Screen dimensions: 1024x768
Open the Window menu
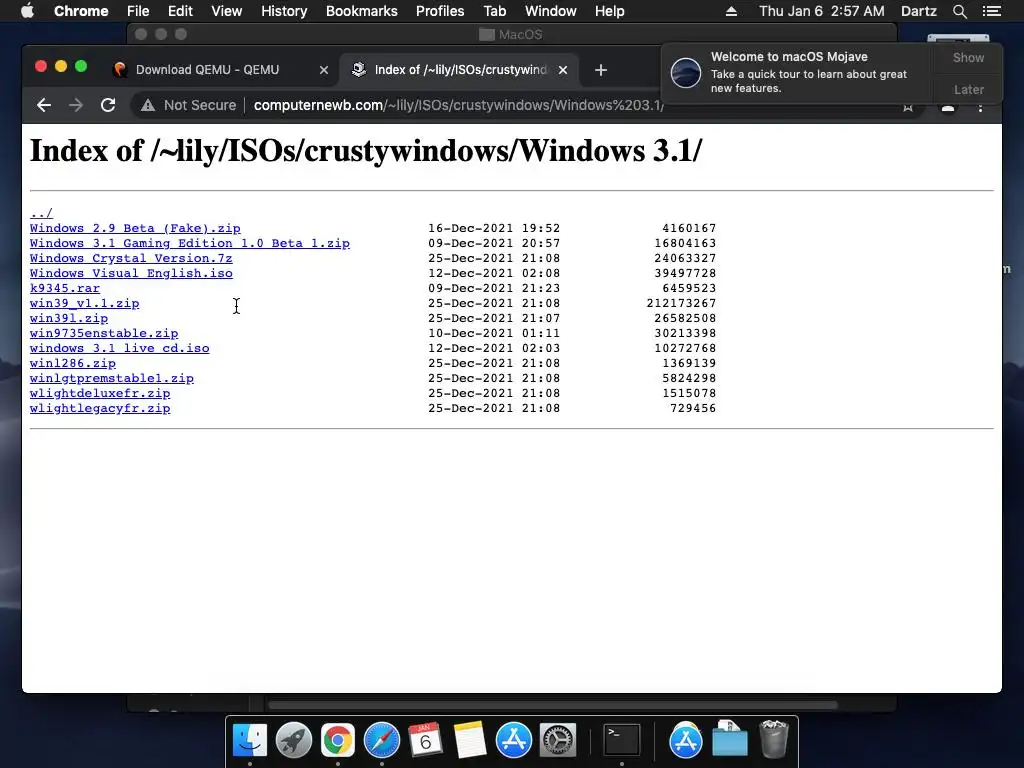pyautogui.click(x=551, y=11)
